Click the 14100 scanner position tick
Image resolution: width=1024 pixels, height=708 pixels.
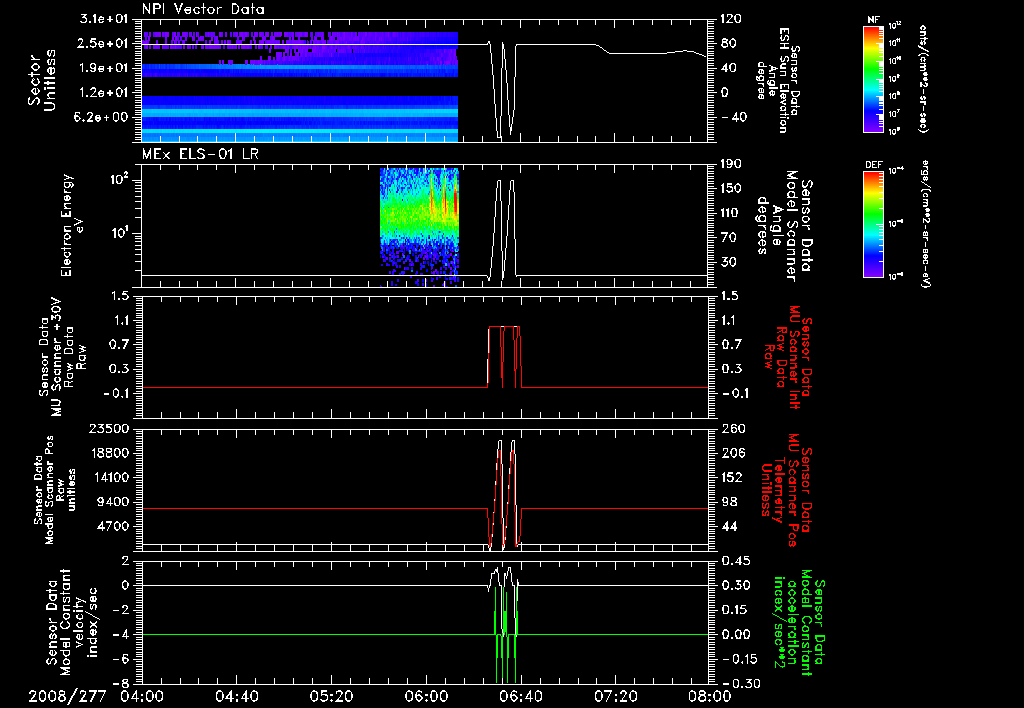[x=108, y=477]
